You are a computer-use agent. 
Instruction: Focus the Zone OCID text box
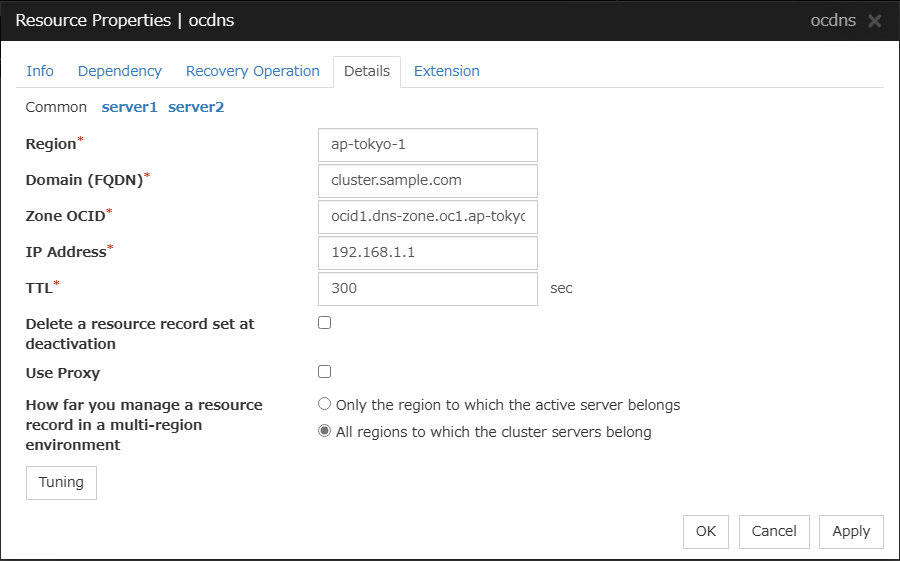(x=427, y=217)
